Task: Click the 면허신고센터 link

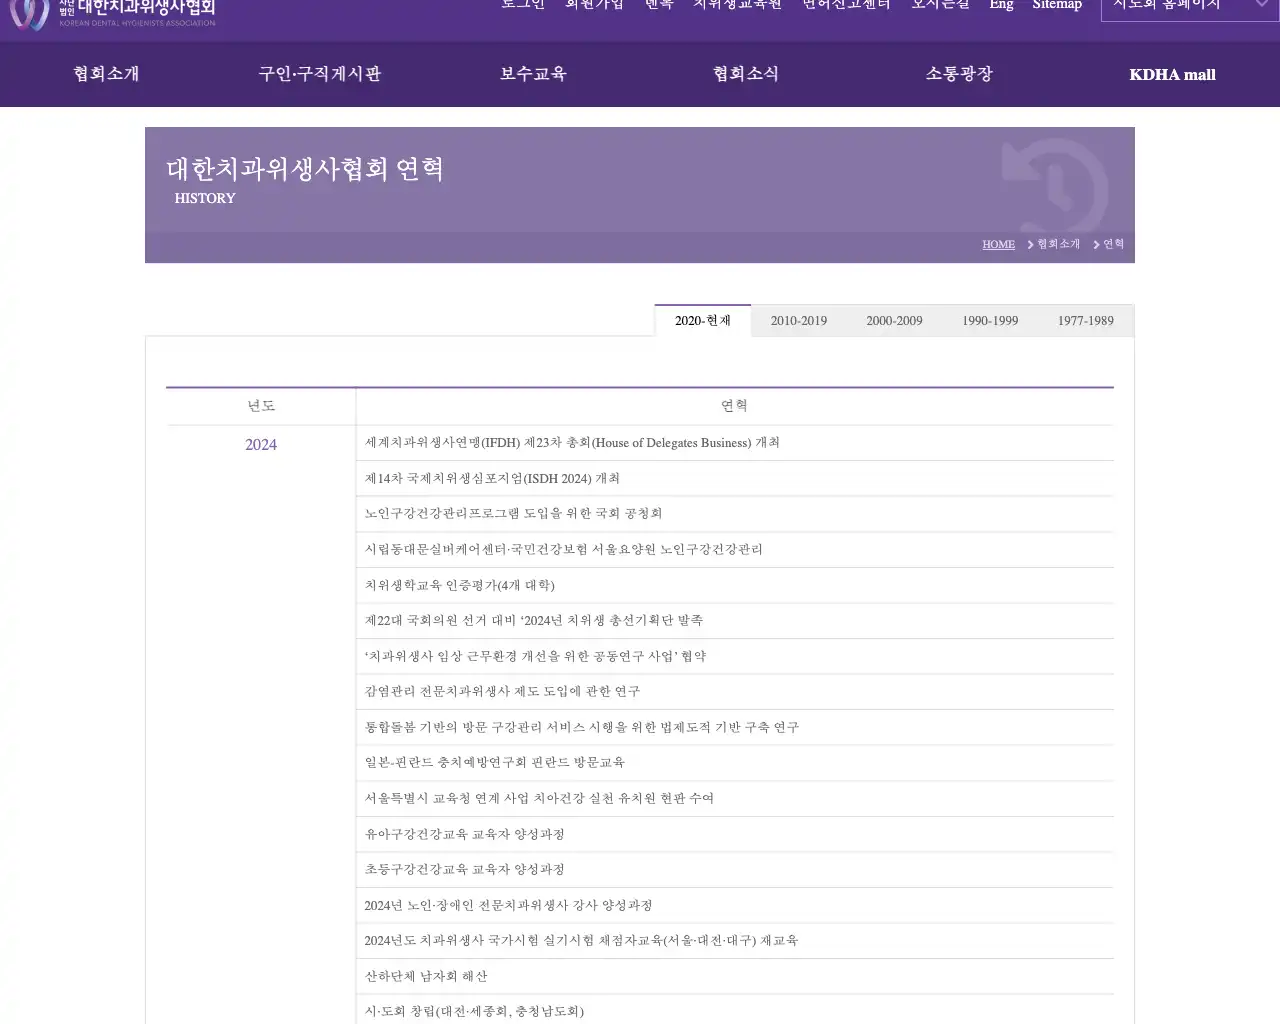Action: 845,5
